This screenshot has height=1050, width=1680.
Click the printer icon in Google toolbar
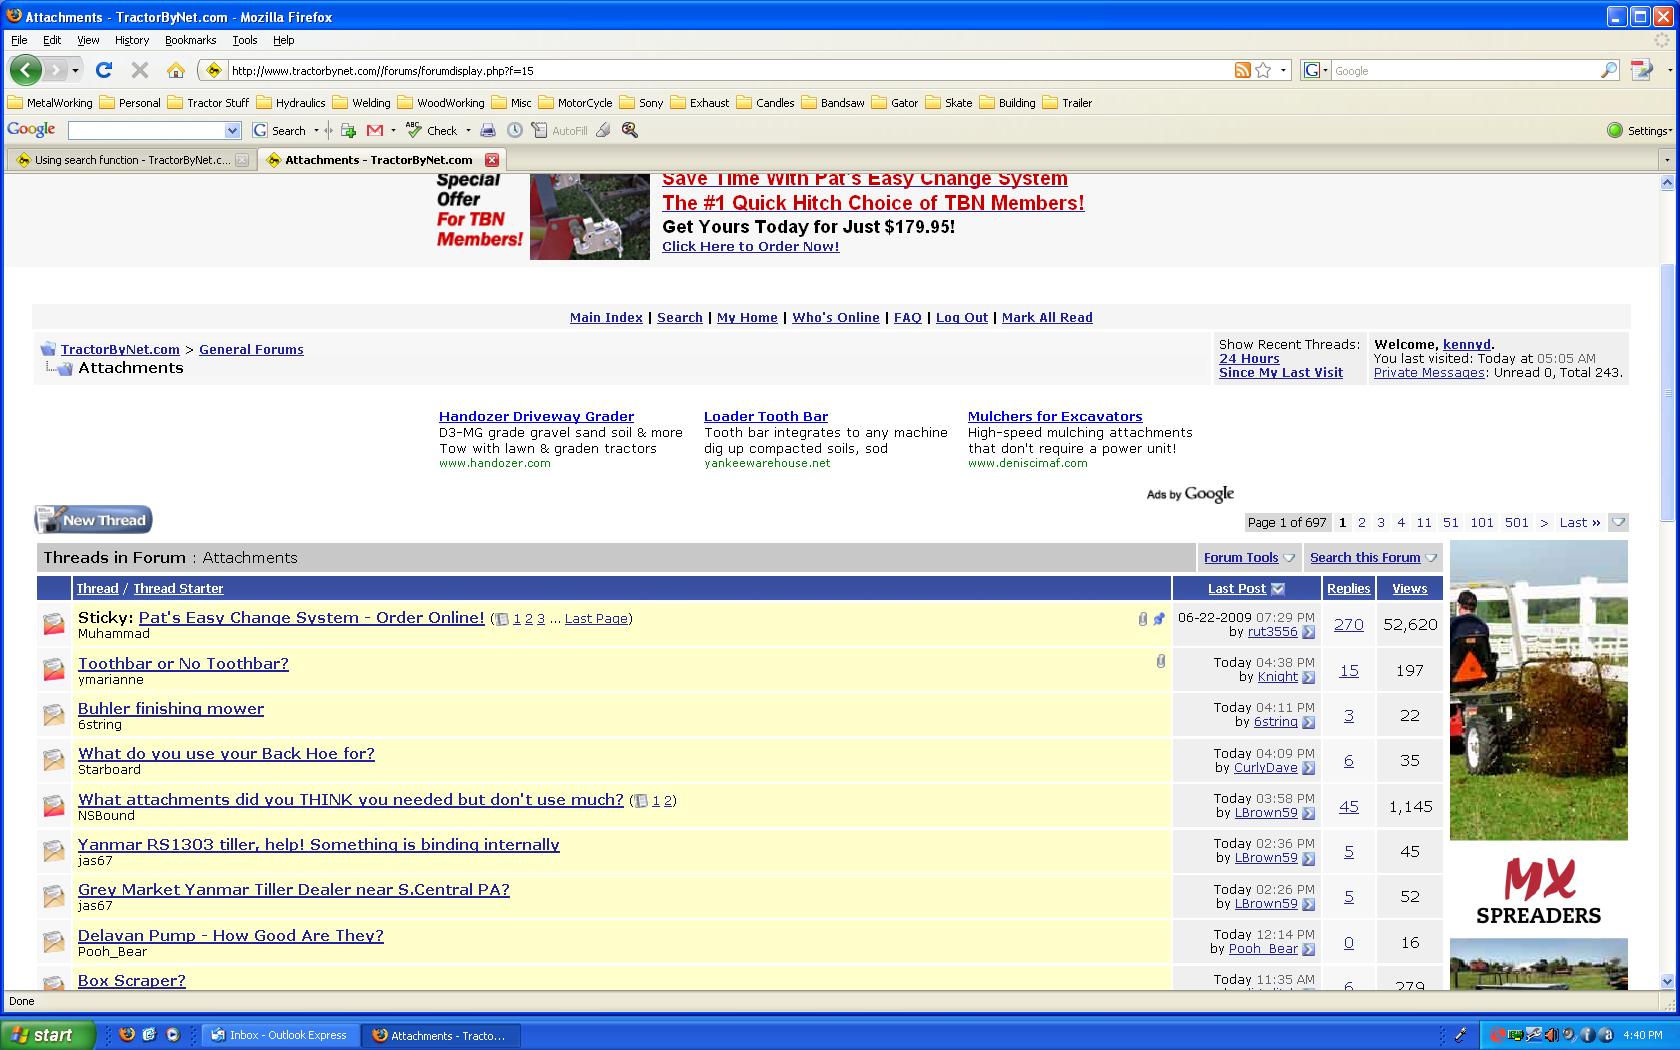(488, 130)
